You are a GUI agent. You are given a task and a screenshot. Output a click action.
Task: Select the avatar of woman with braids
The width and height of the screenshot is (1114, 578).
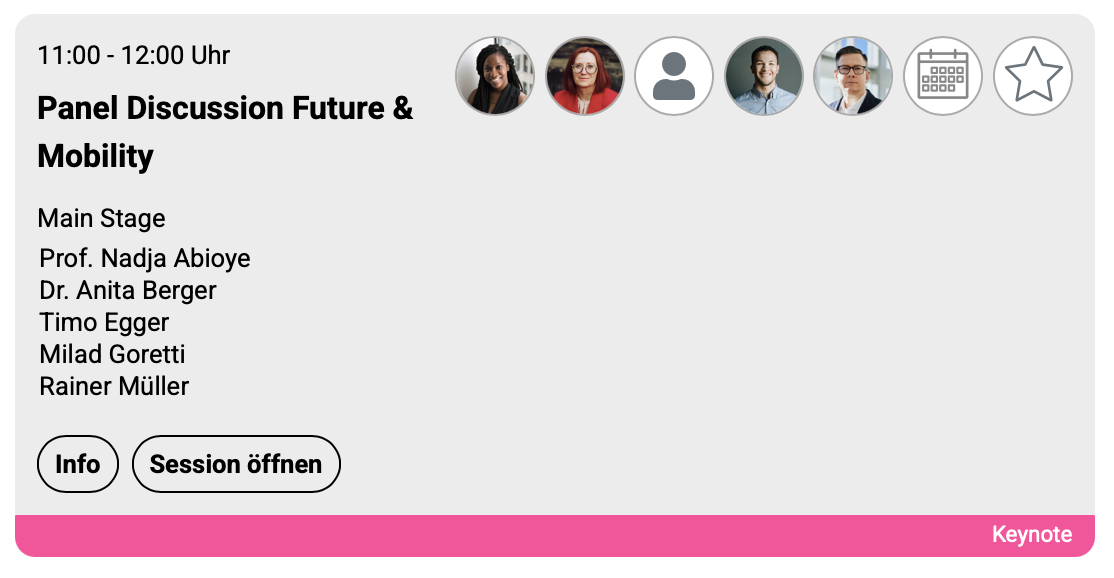[x=495, y=76]
